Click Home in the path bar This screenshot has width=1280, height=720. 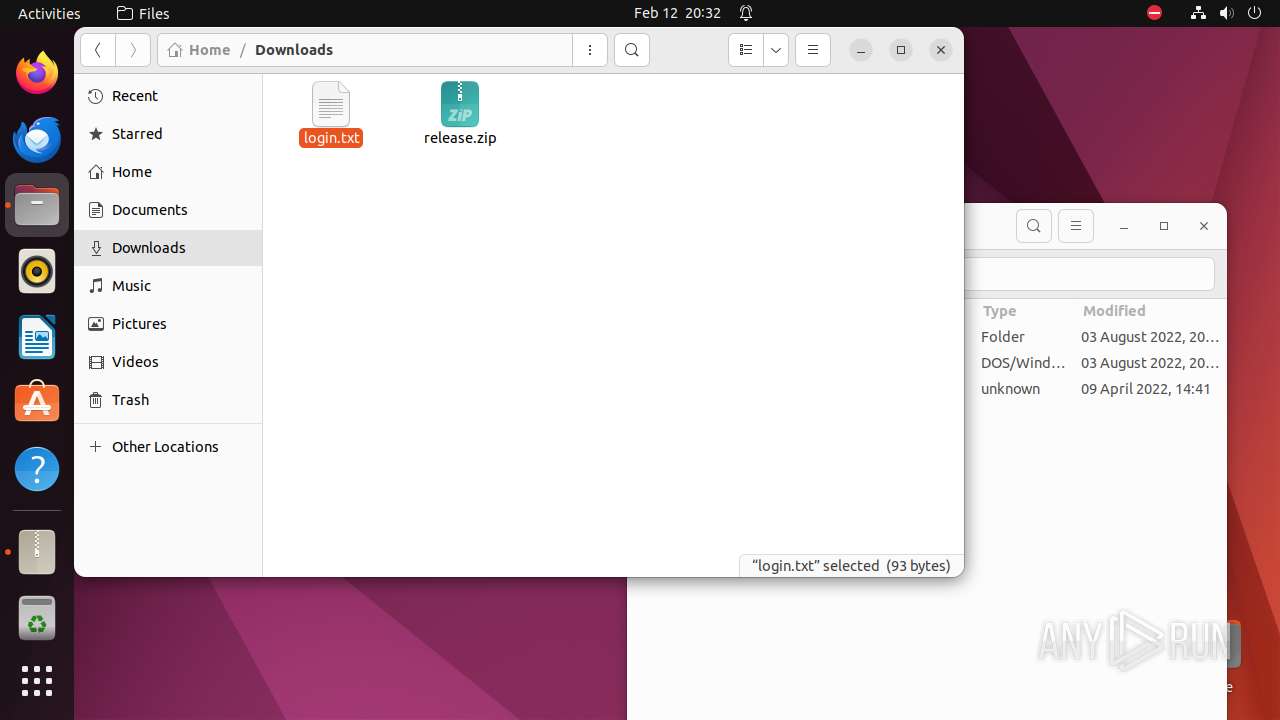(x=200, y=50)
